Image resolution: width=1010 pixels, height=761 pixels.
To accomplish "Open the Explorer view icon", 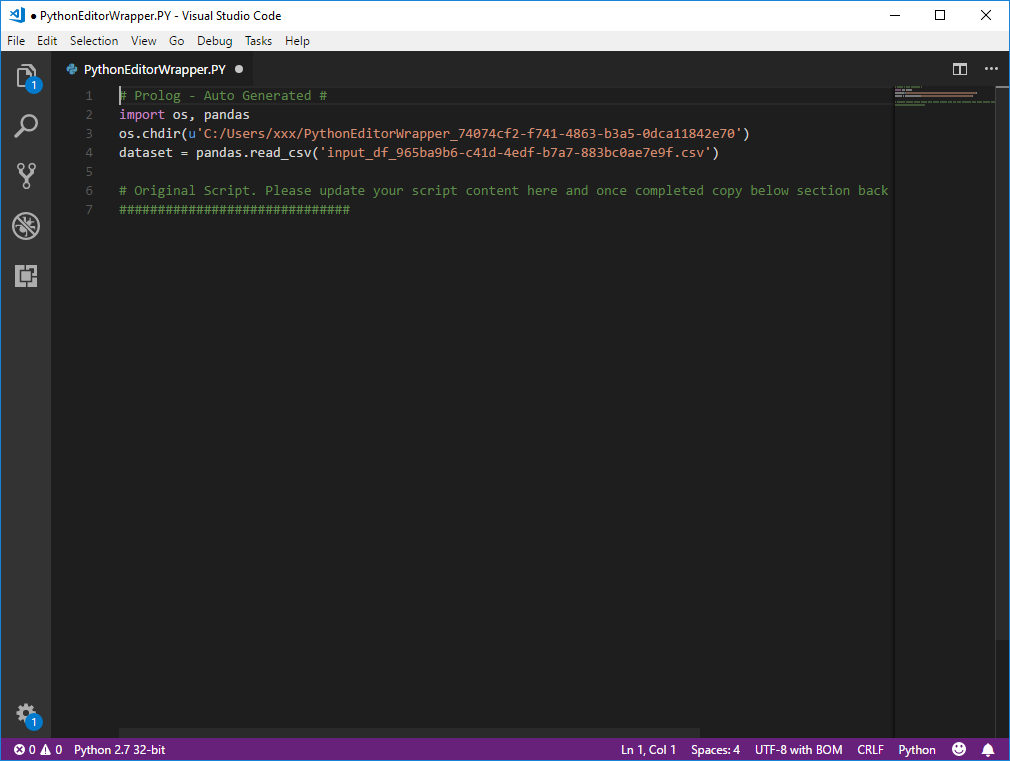I will pyautogui.click(x=26, y=76).
